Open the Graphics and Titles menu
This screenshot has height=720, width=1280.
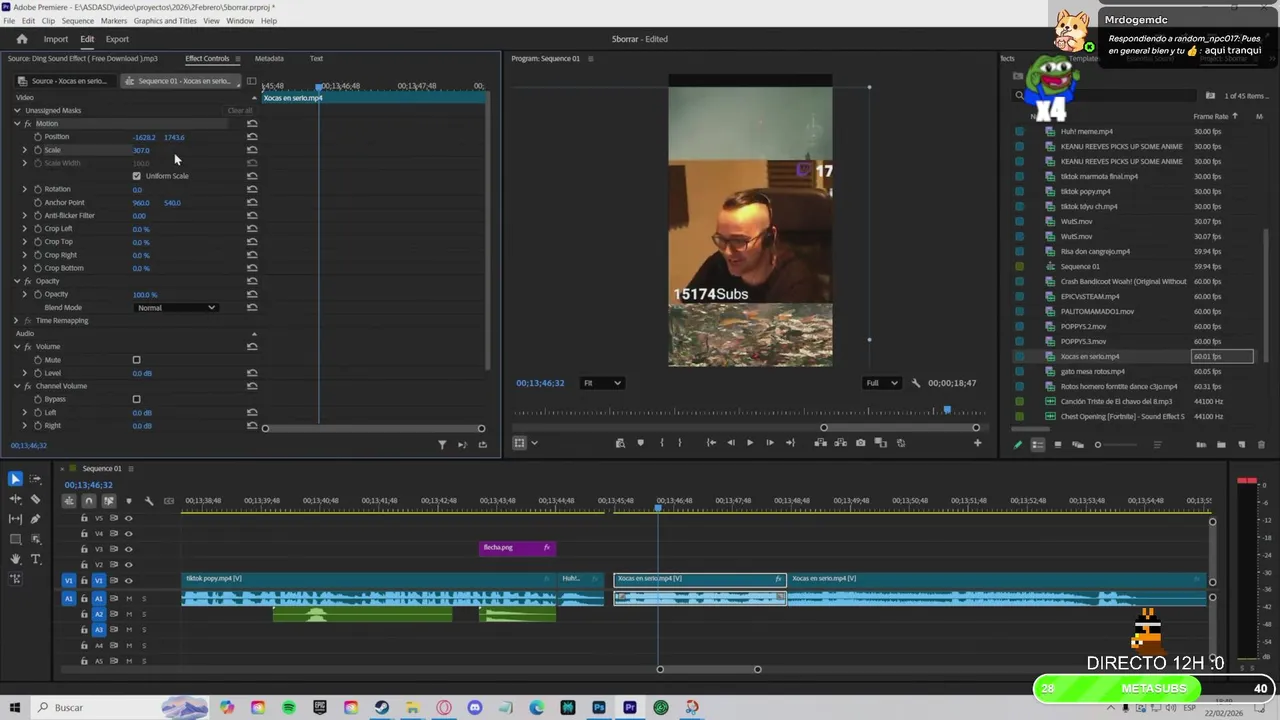pos(165,21)
